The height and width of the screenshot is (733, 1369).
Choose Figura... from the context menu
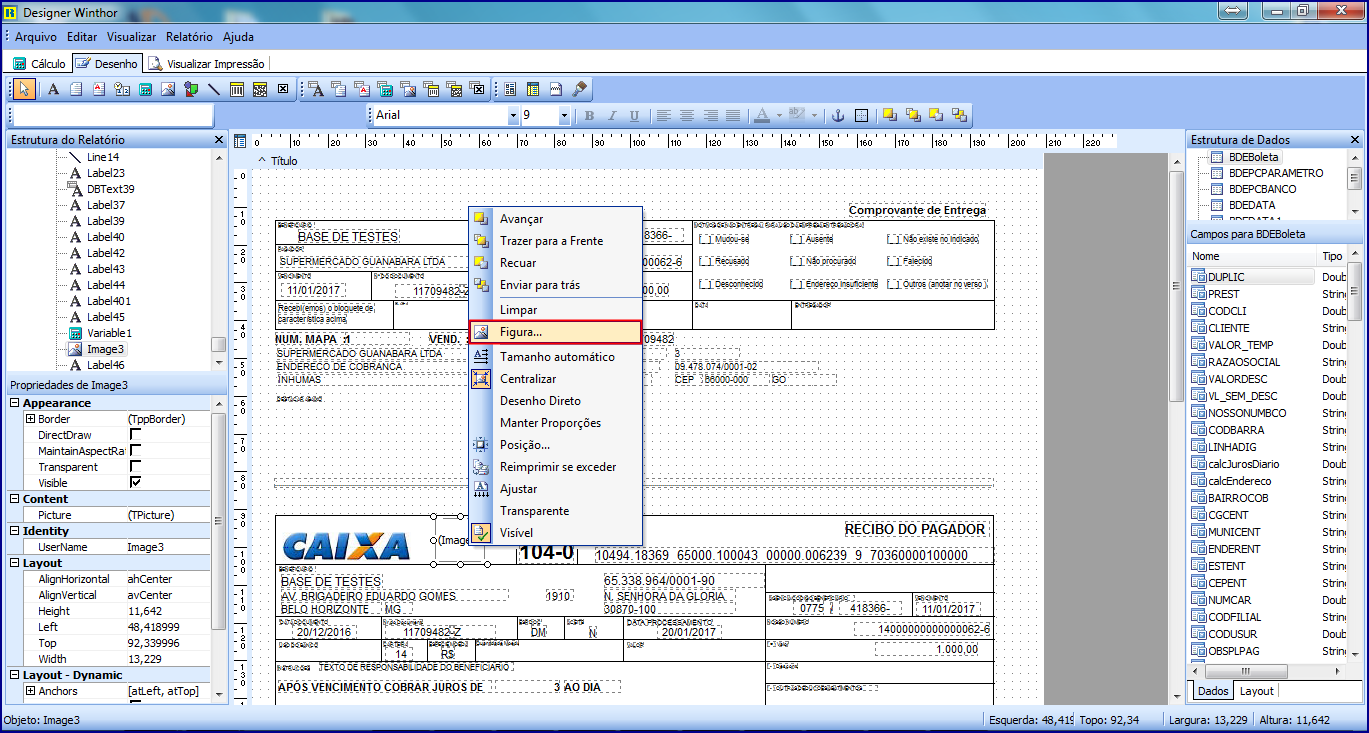[x=555, y=331]
